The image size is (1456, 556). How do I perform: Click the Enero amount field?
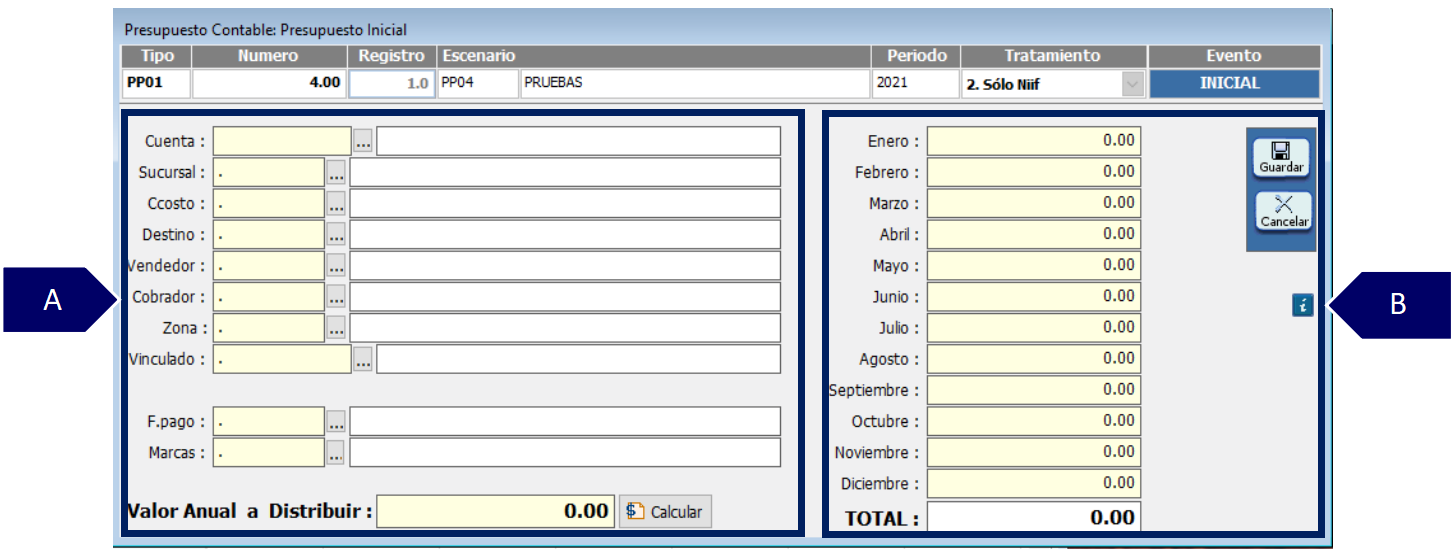(1034, 141)
